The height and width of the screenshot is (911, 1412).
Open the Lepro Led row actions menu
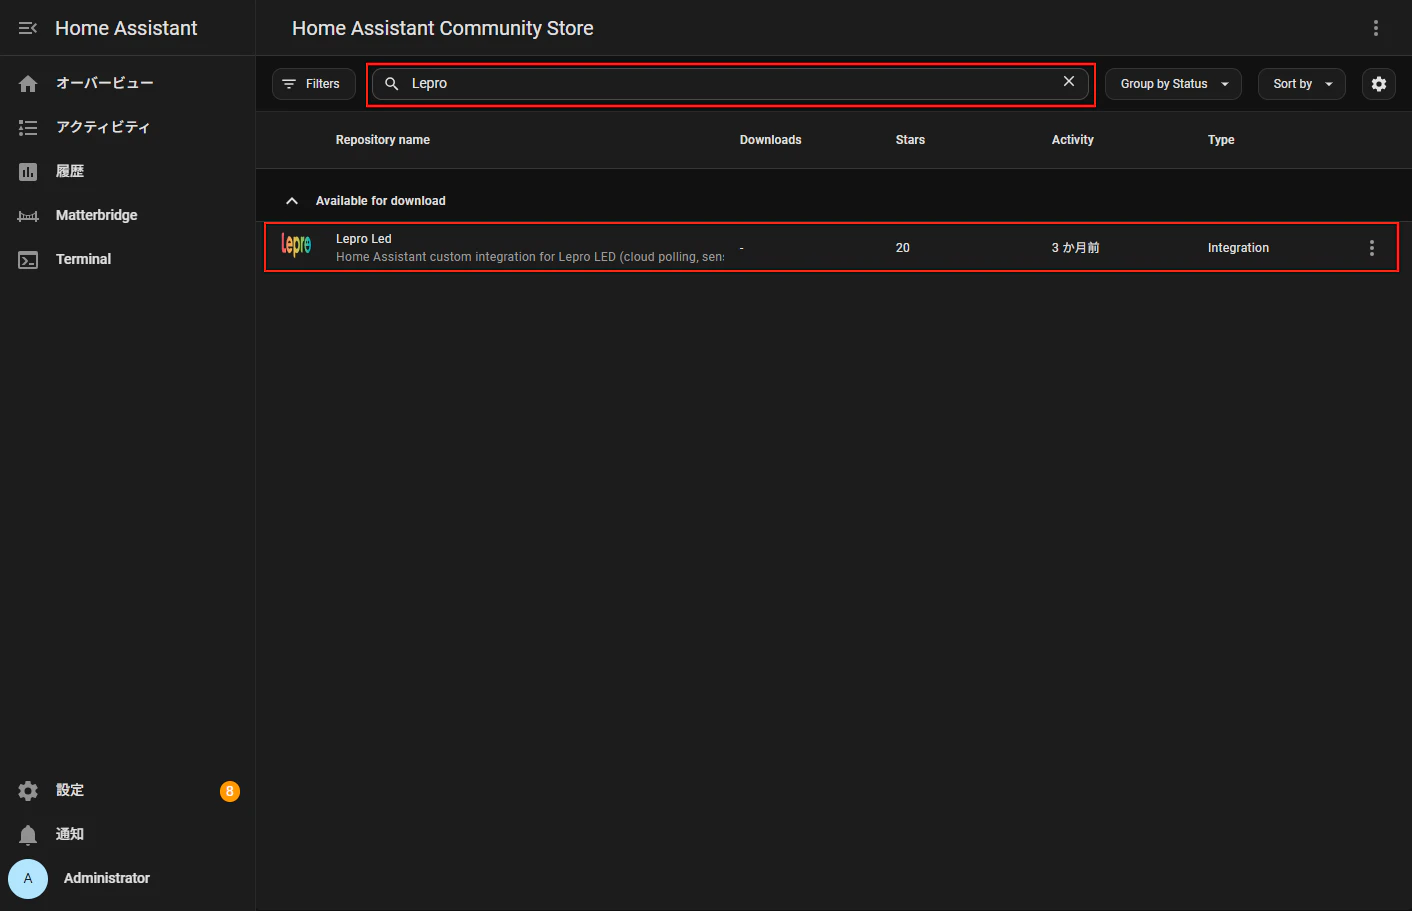click(x=1372, y=248)
